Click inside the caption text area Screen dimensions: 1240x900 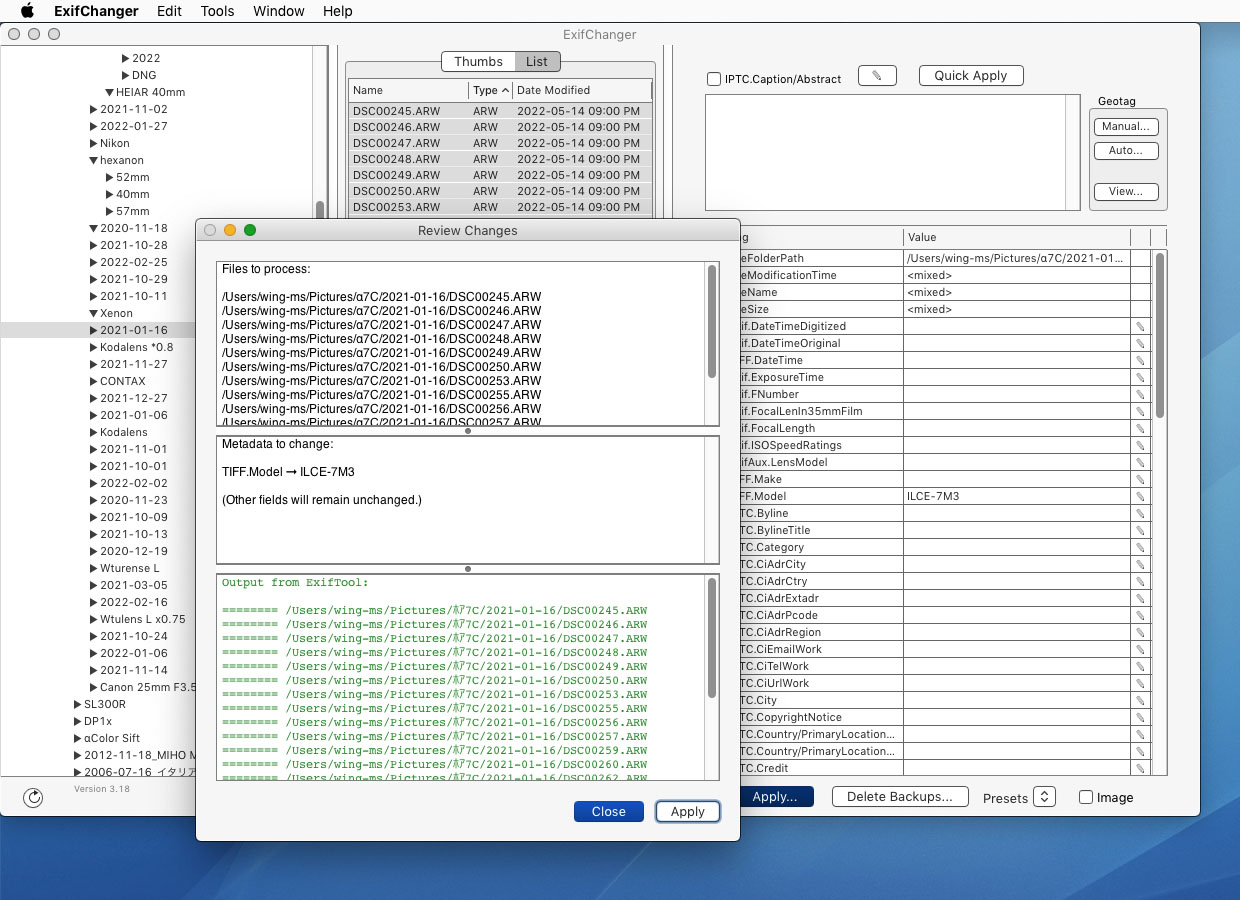885,152
